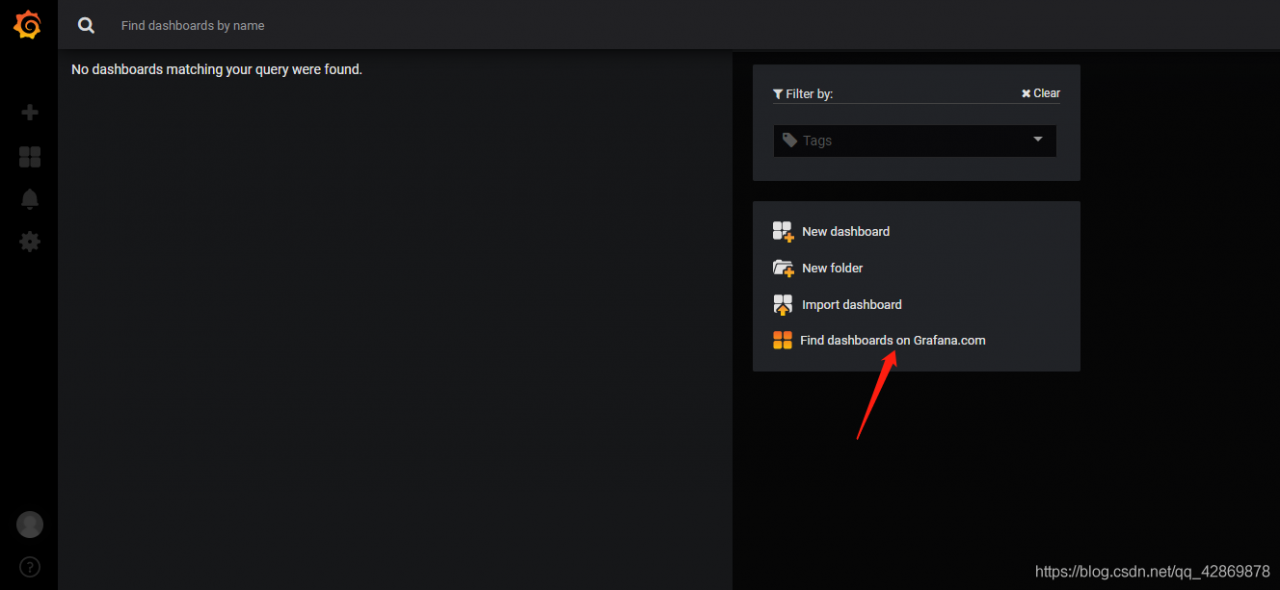Open the Create plus menu in sidebar
The height and width of the screenshot is (590, 1280).
pos(30,113)
